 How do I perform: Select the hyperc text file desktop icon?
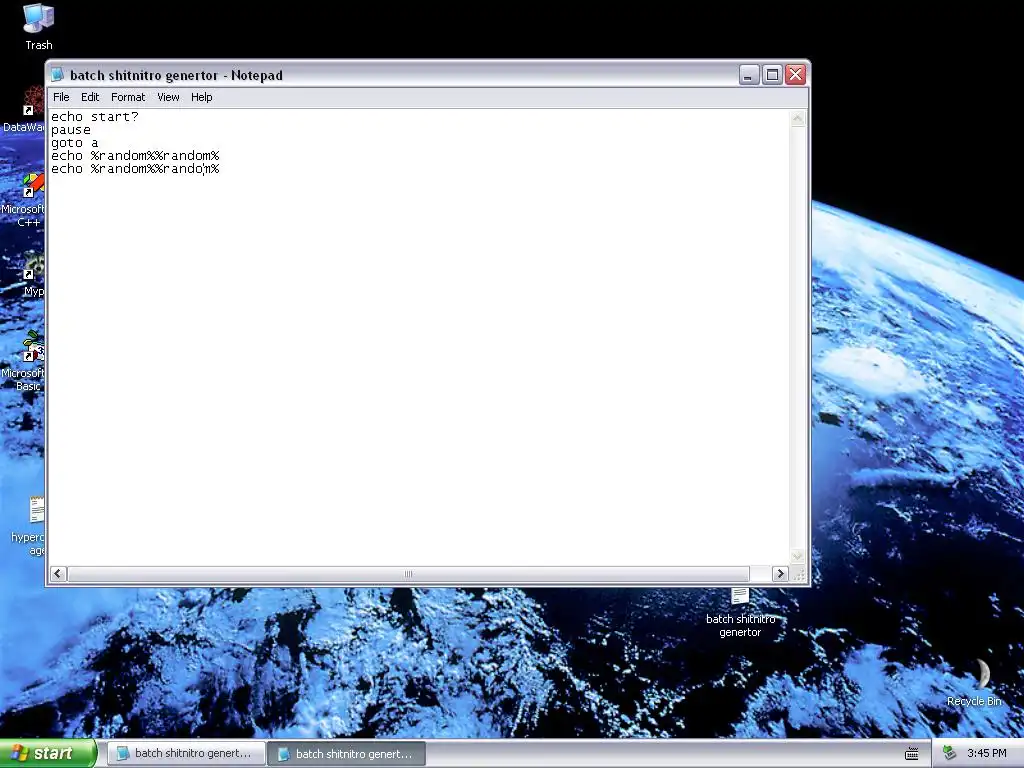tap(29, 526)
